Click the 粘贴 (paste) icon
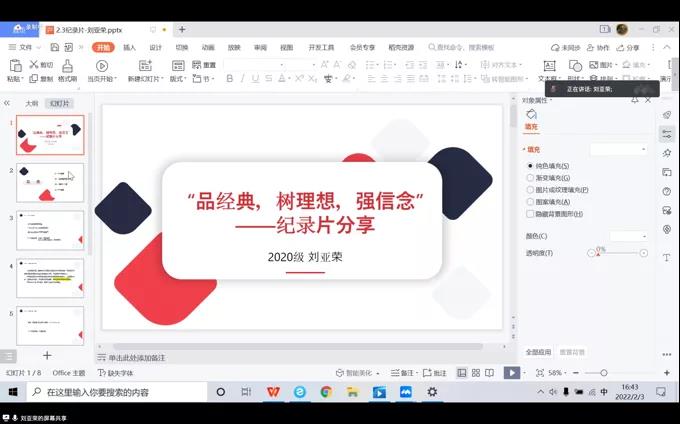The image size is (680, 424). click(13, 65)
